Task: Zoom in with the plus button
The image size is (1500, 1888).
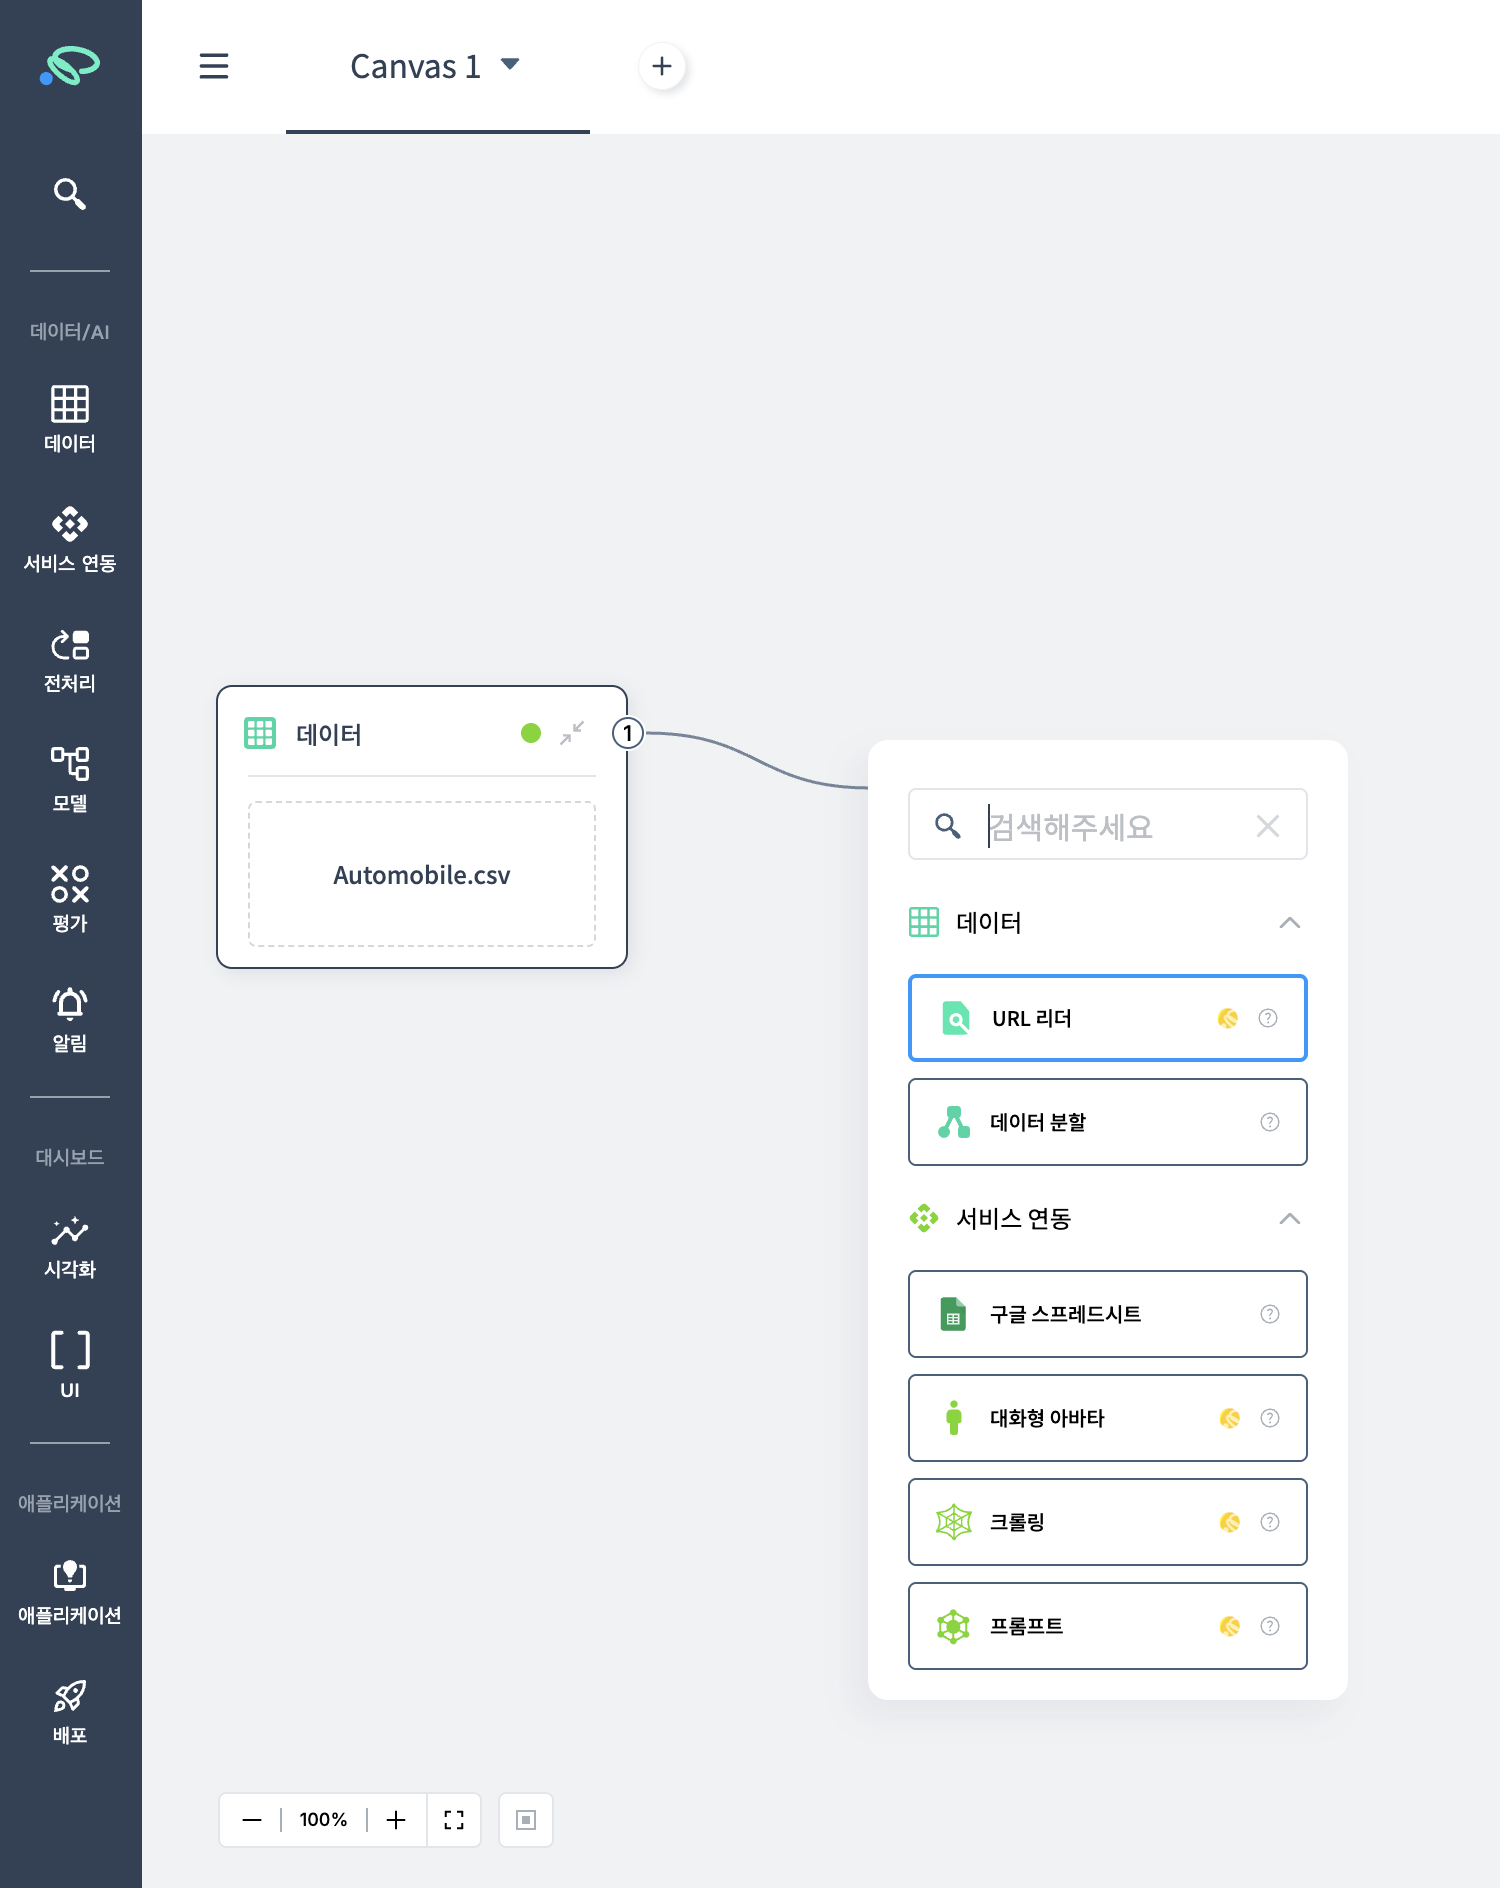Action: coord(396,1820)
